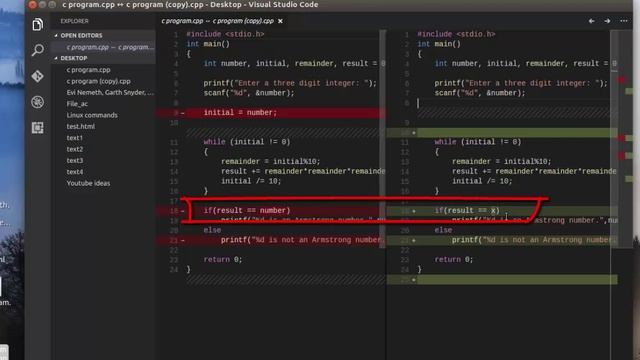Open the text2 file

pos(75,149)
